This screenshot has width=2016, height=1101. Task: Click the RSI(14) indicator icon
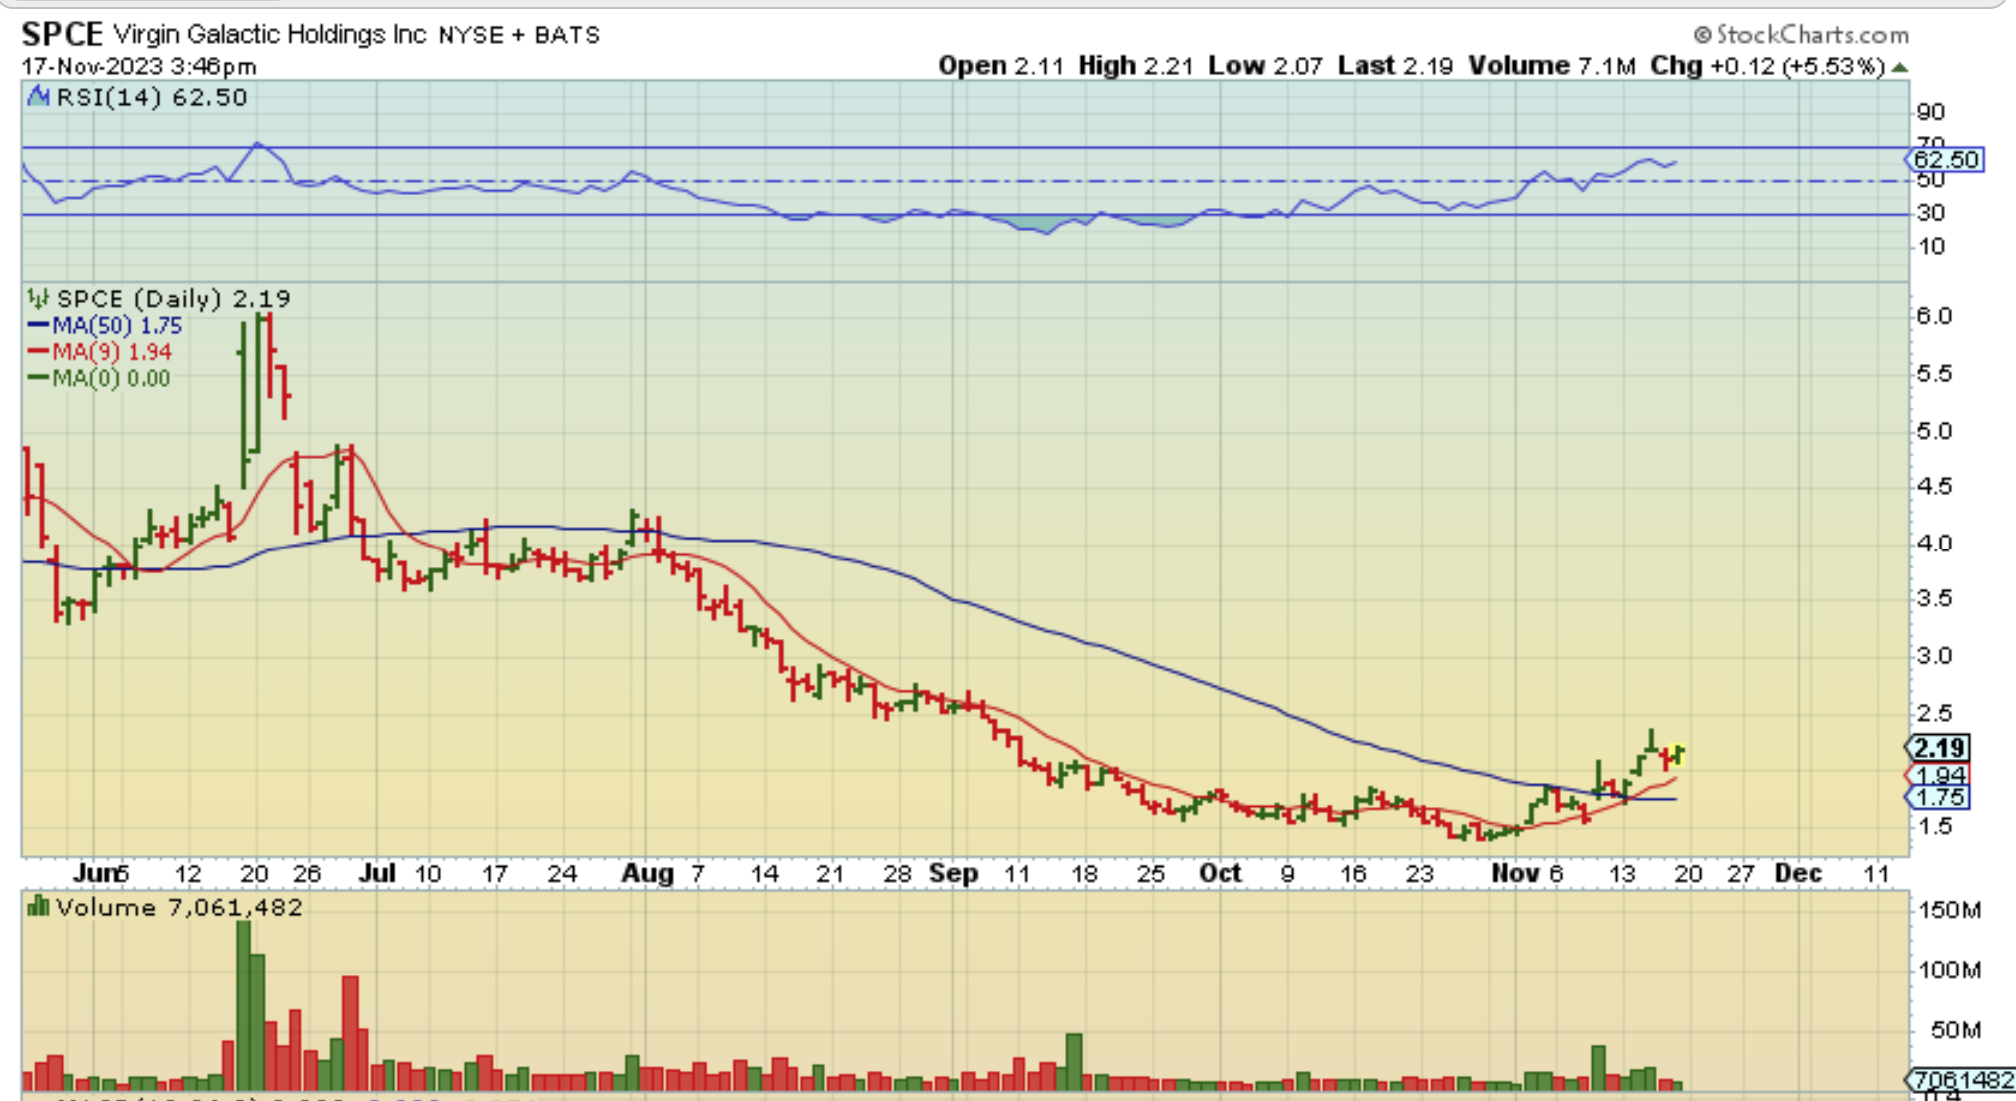(38, 97)
